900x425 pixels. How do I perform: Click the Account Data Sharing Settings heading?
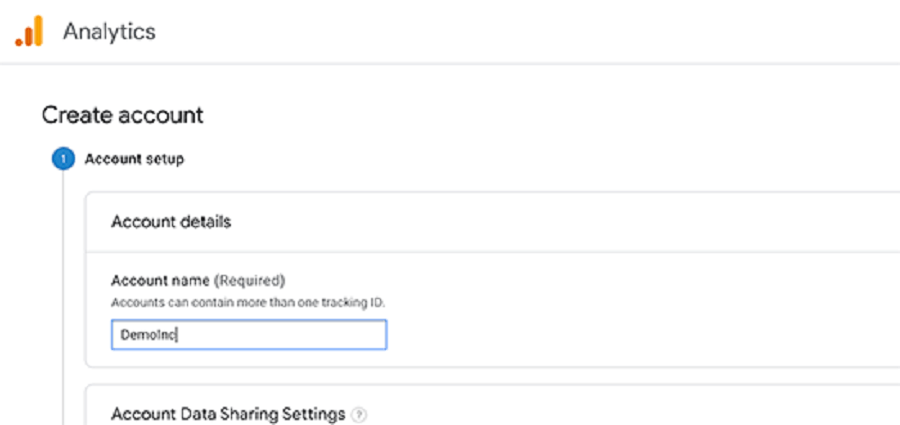(x=228, y=414)
